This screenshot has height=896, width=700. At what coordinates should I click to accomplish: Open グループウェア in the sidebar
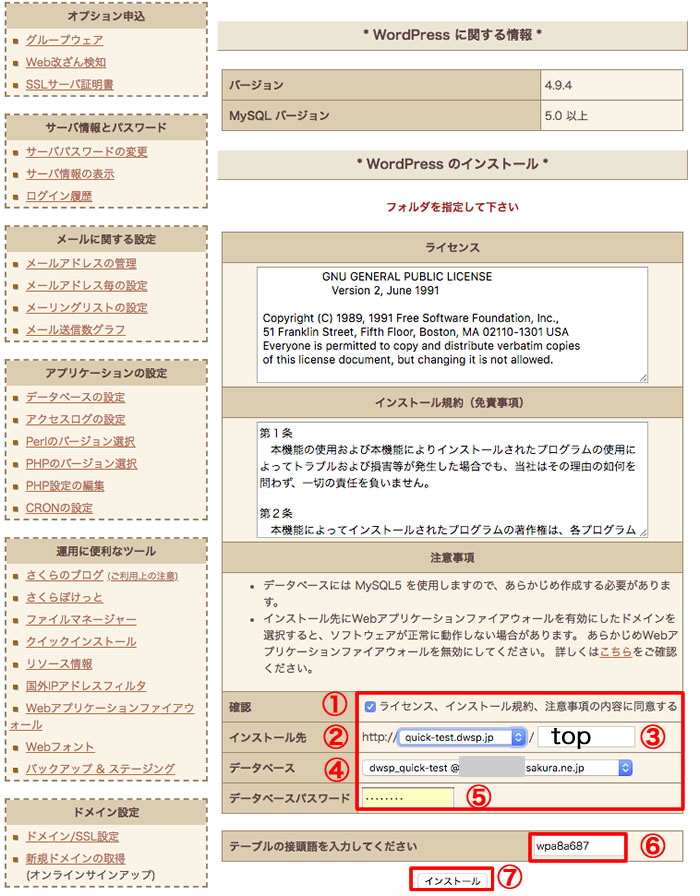click(64, 41)
